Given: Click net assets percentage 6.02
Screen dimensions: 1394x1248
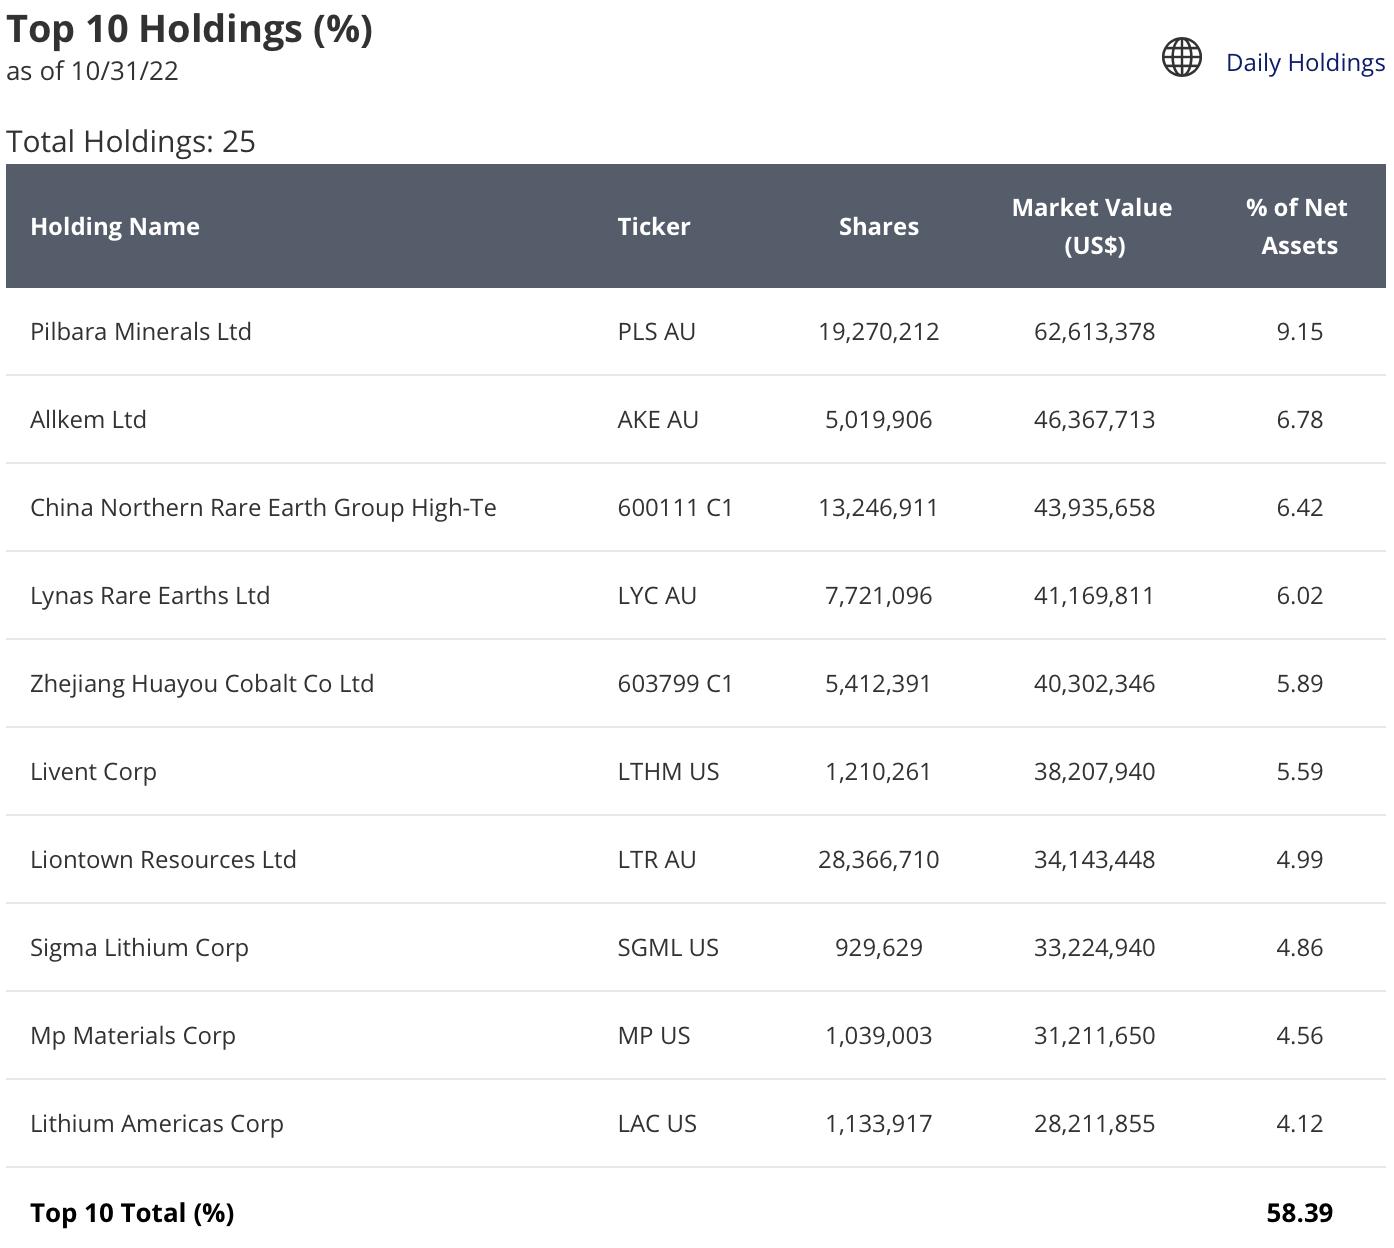Looking at the screenshot, I should 1299,595.
